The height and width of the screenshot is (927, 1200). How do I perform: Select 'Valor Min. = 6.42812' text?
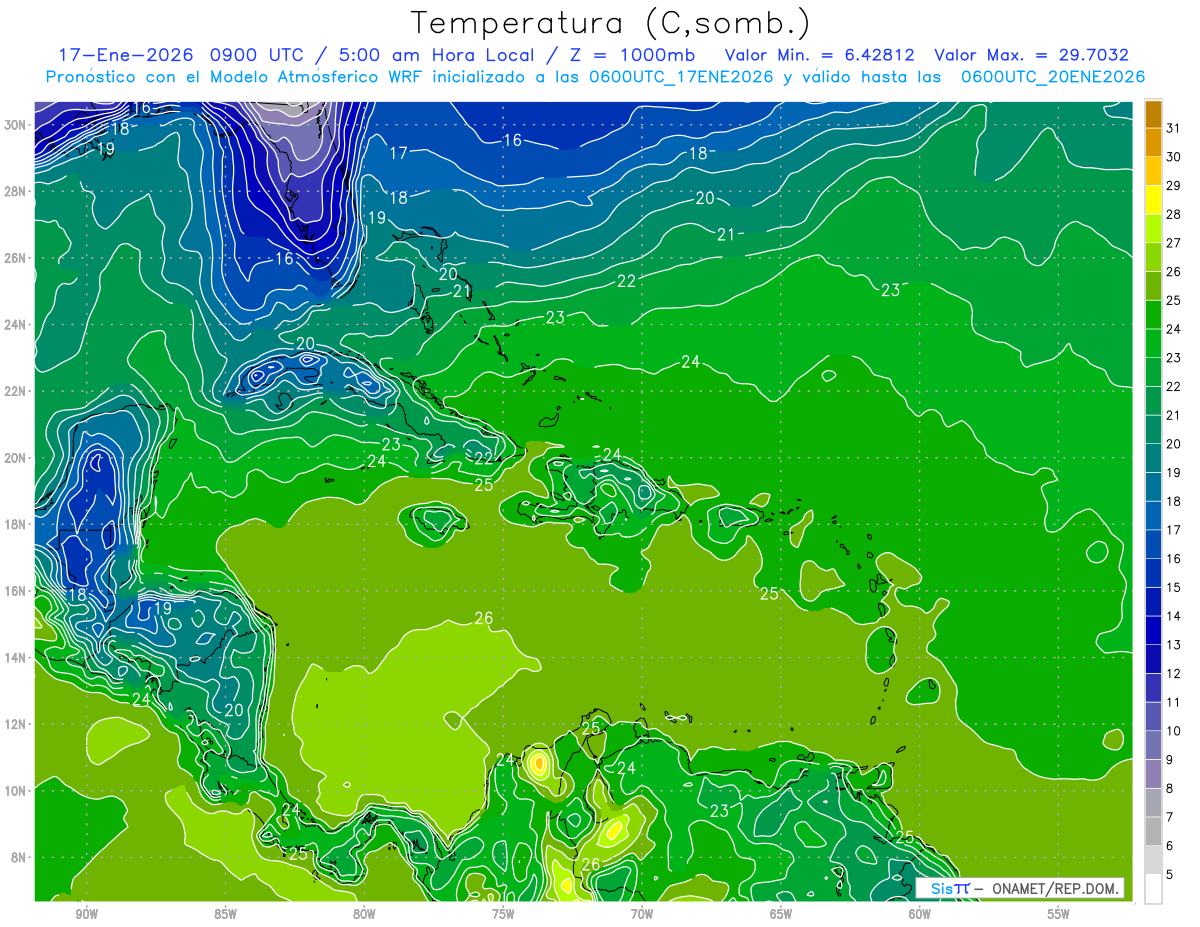820,55
